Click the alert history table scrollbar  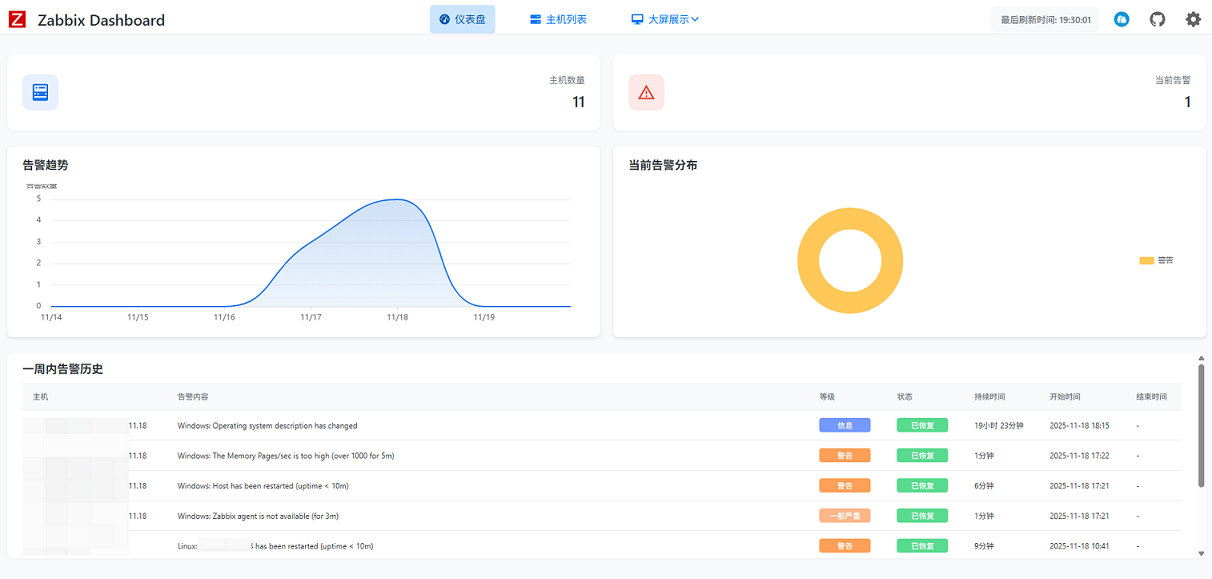point(1201,425)
